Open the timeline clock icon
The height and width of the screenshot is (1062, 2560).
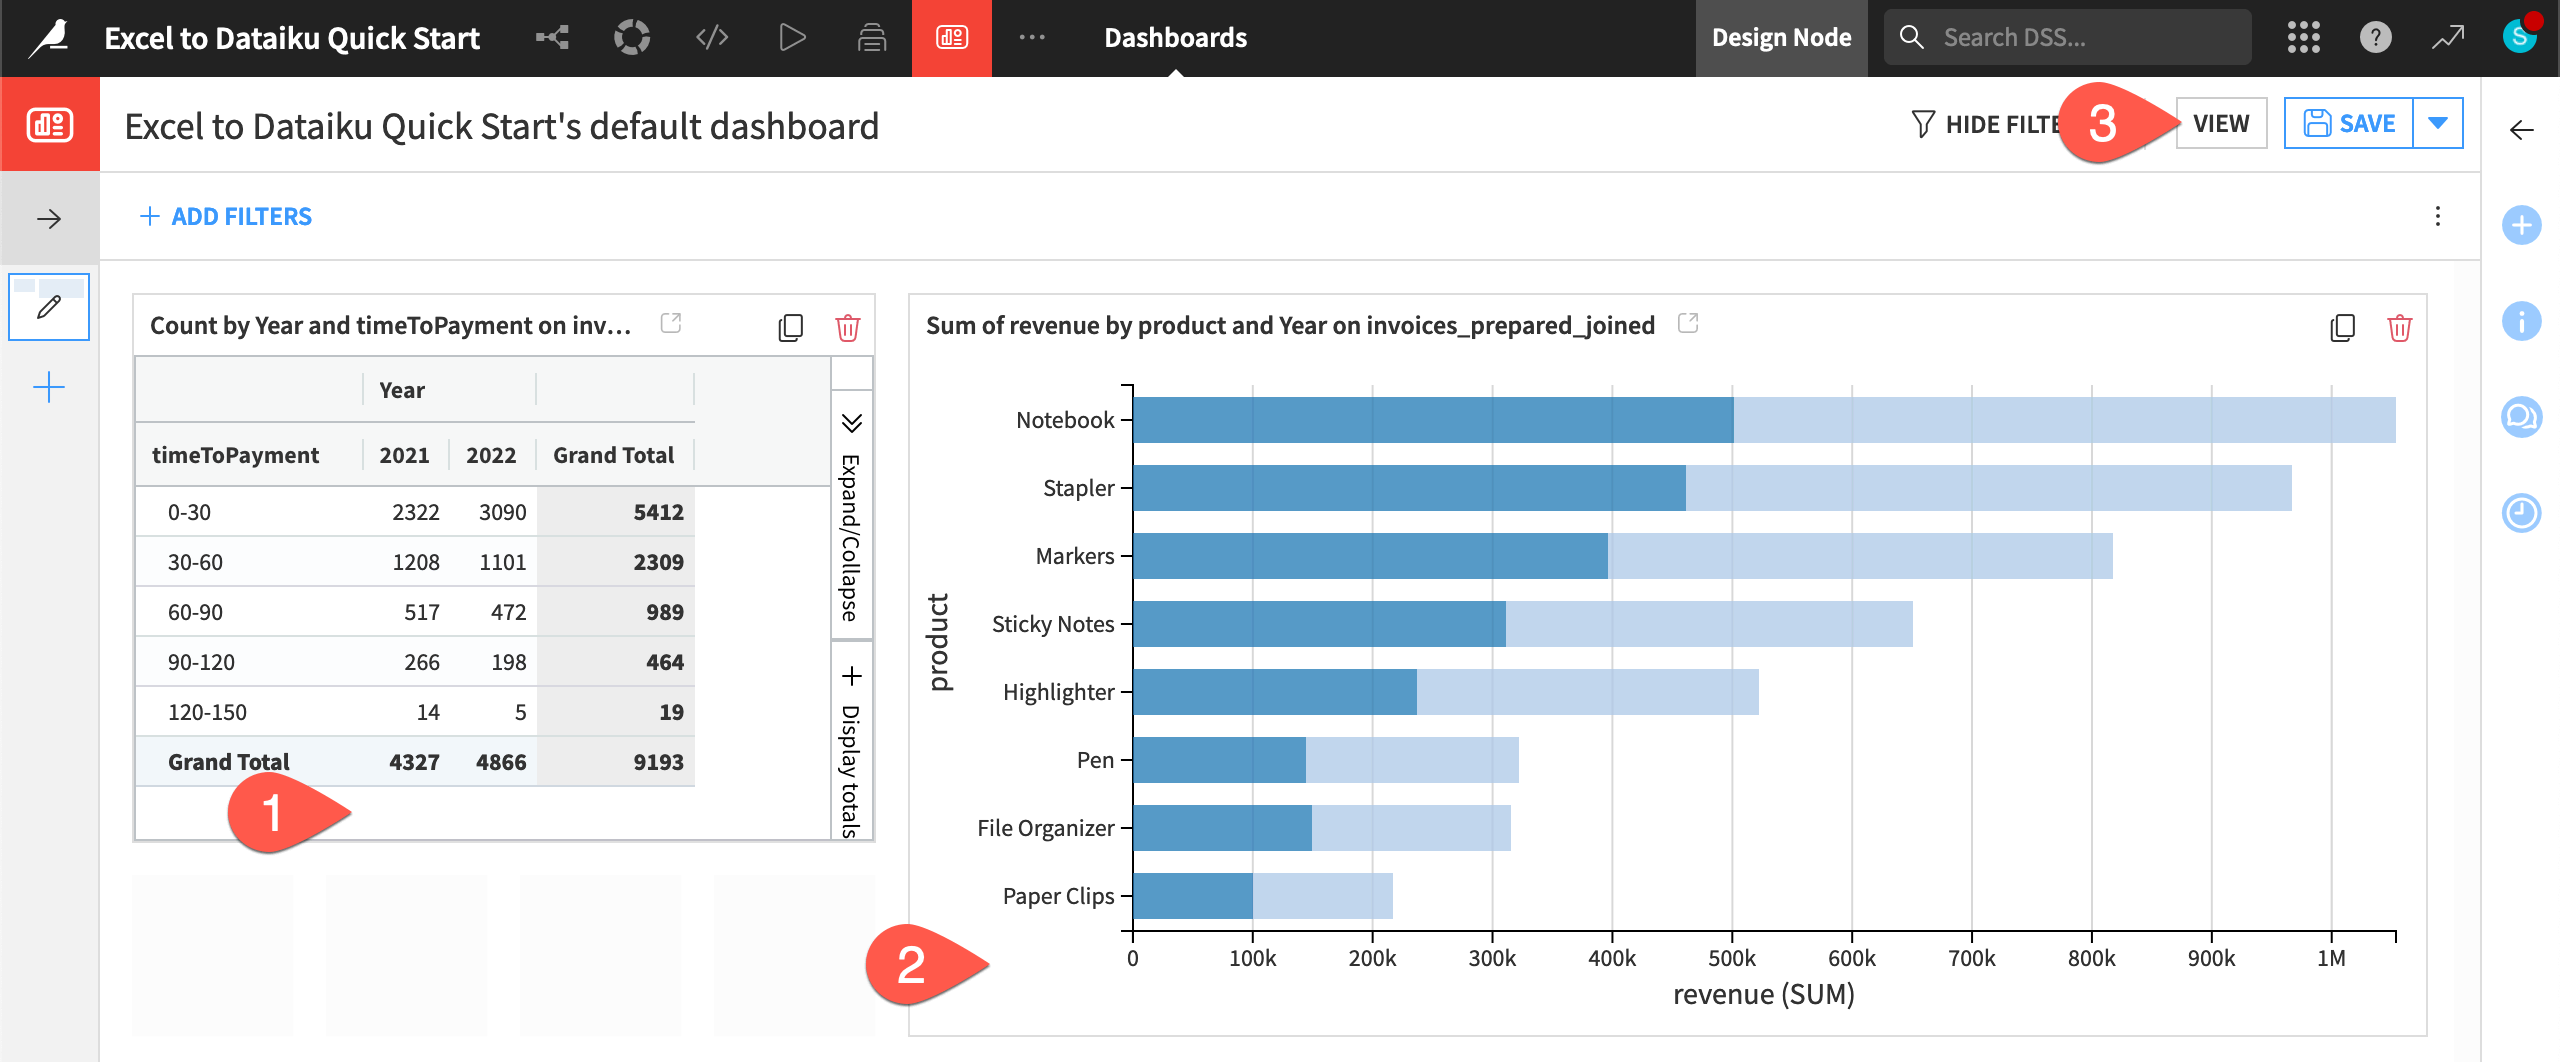2521,513
